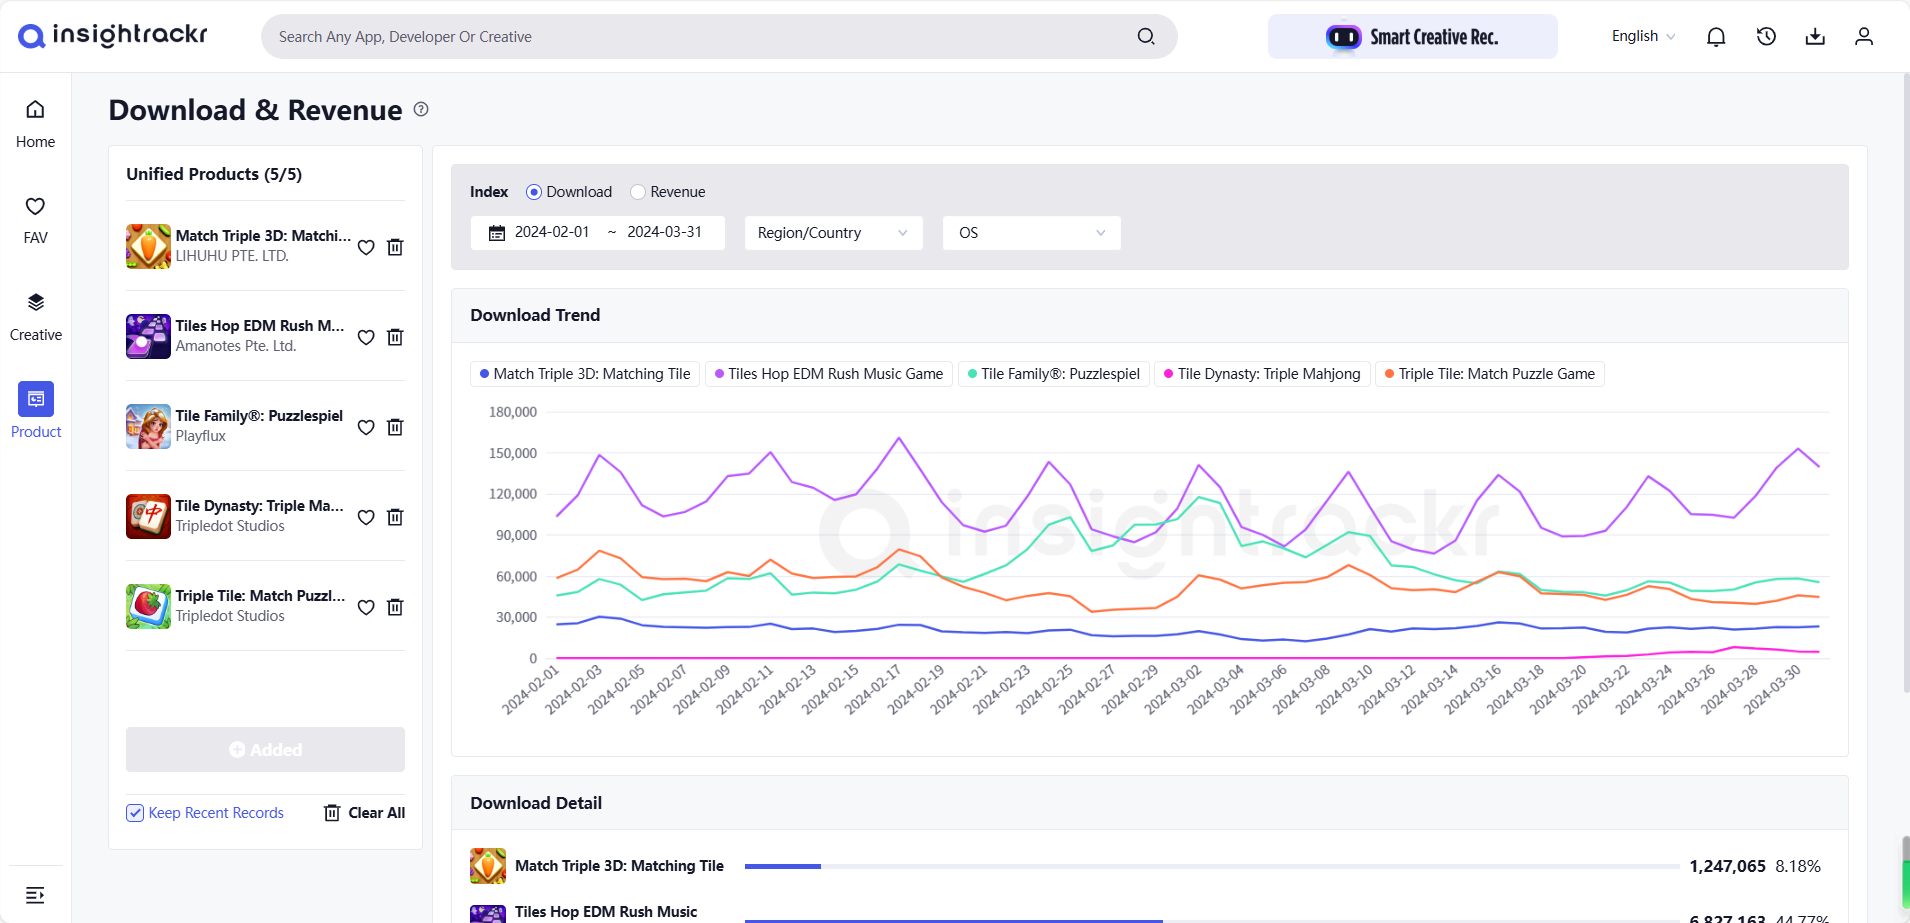Click Tiles Hop EDM download progress bar

[x=1212, y=920]
